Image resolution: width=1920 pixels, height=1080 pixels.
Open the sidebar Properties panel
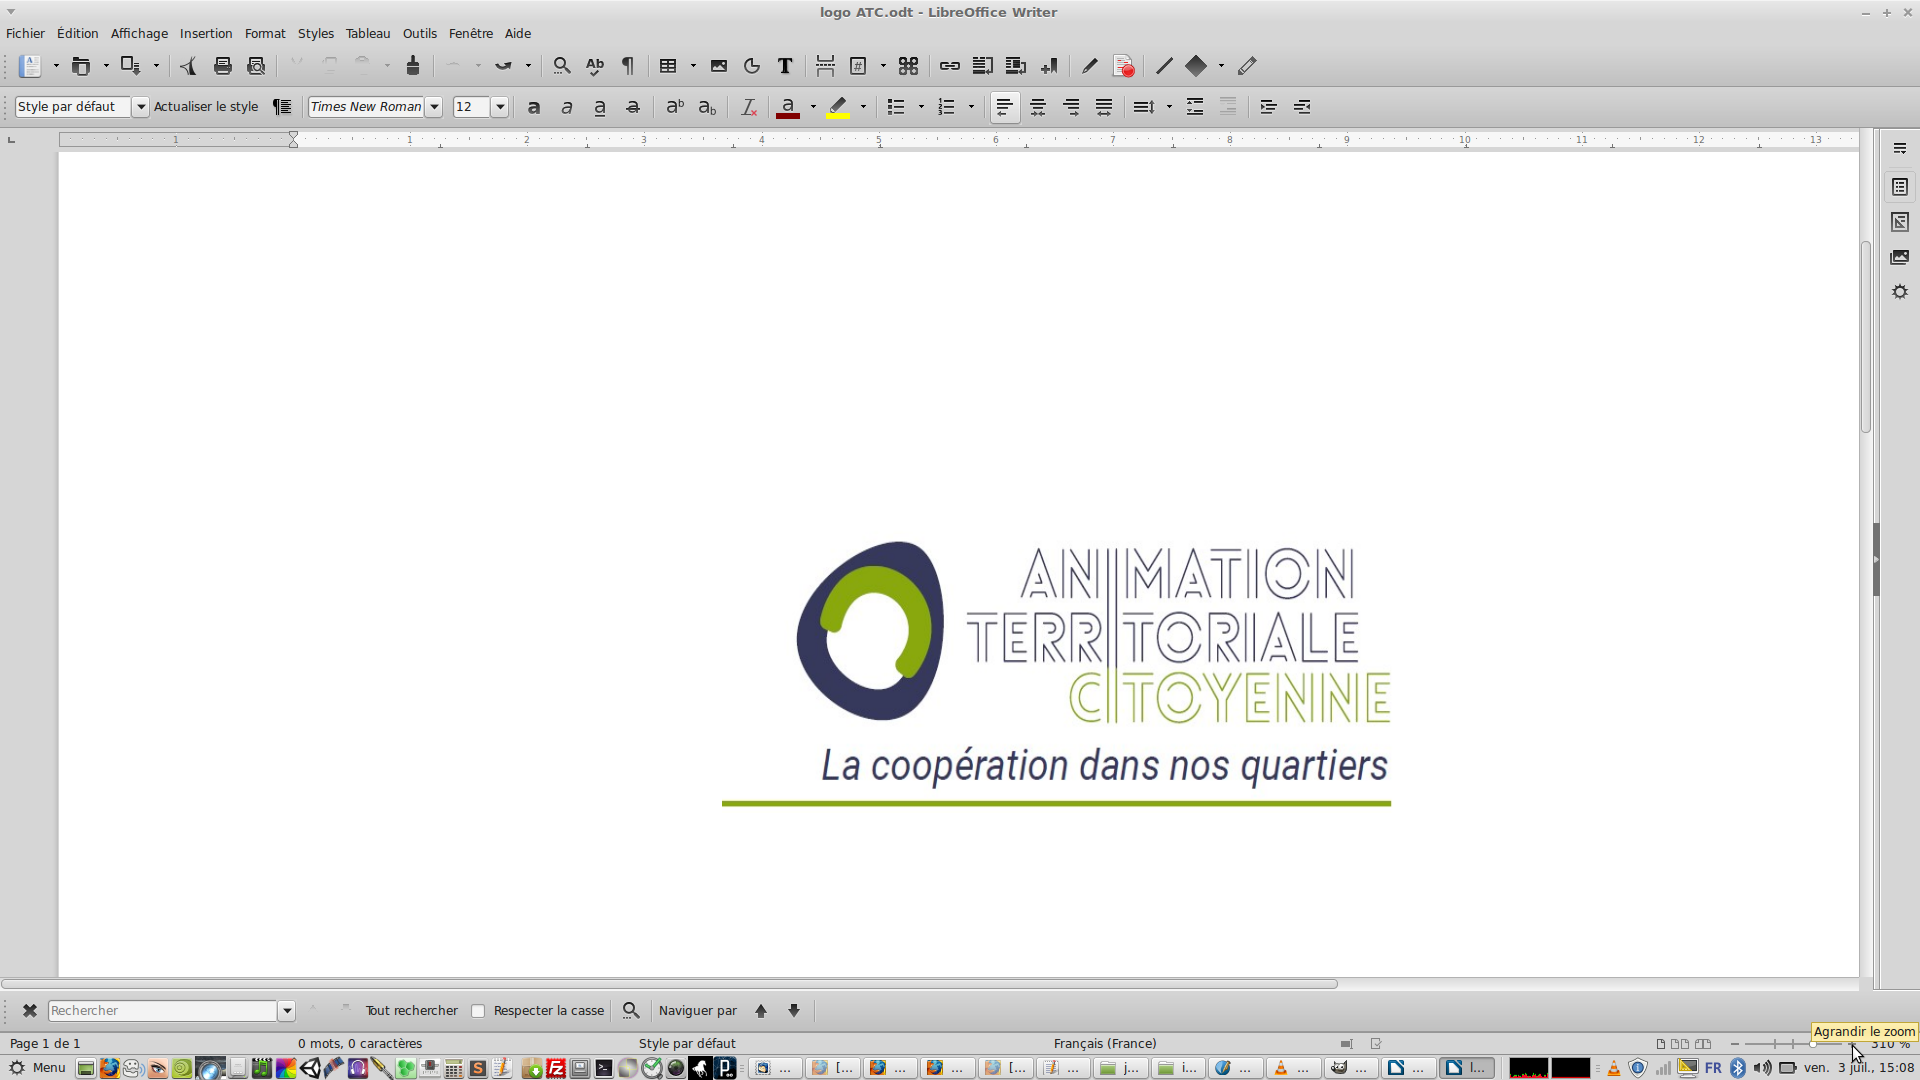point(1900,187)
